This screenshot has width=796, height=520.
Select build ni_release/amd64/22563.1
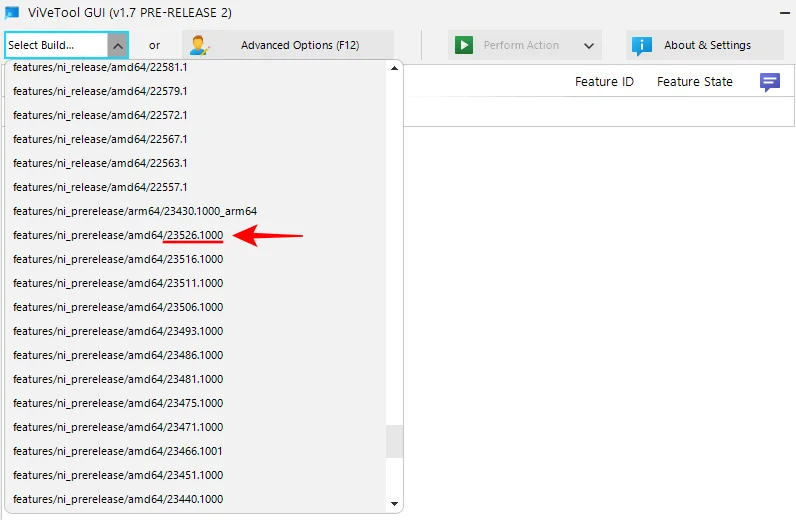coord(195,163)
